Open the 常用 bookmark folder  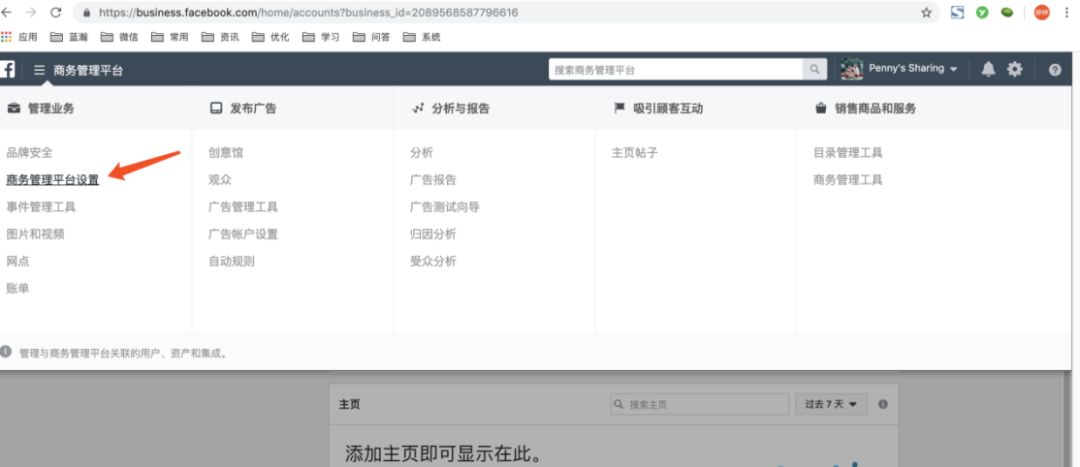tap(169, 37)
